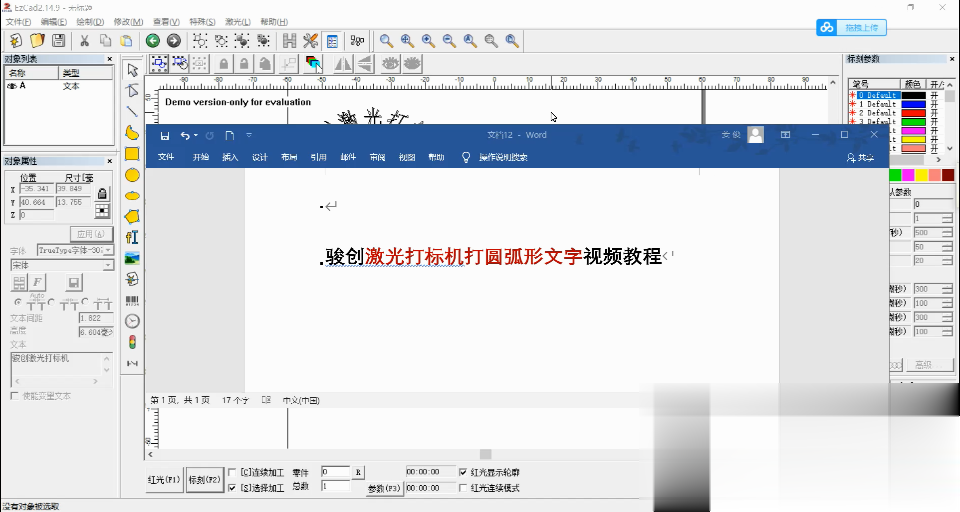Viewport: 960px width, 512px height.
Task: Select the Text tool icon
Action: click(x=132, y=237)
